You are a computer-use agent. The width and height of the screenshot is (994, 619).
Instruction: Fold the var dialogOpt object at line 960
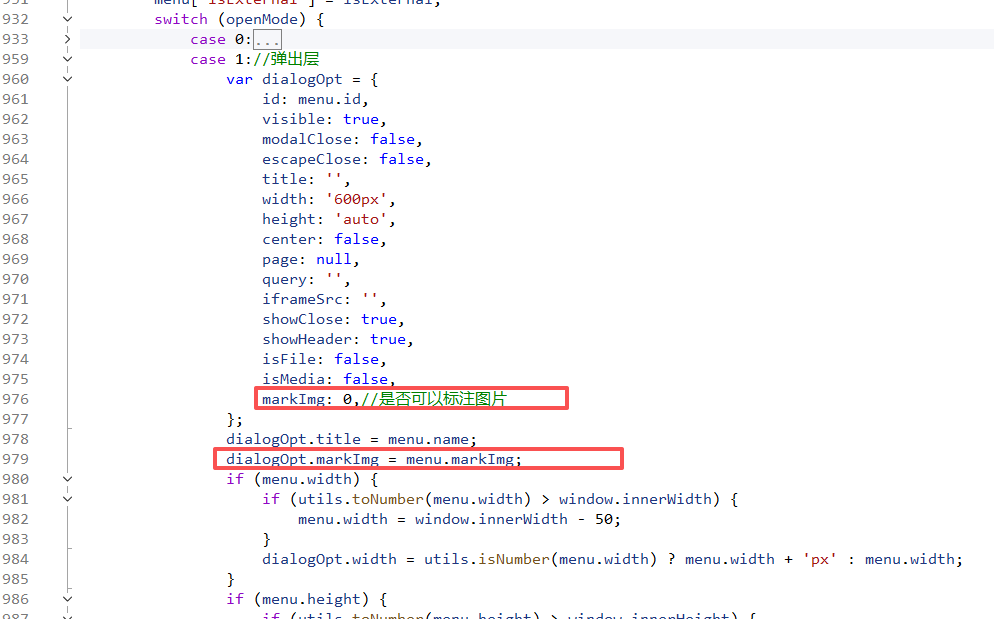pyautogui.click(x=67, y=79)
